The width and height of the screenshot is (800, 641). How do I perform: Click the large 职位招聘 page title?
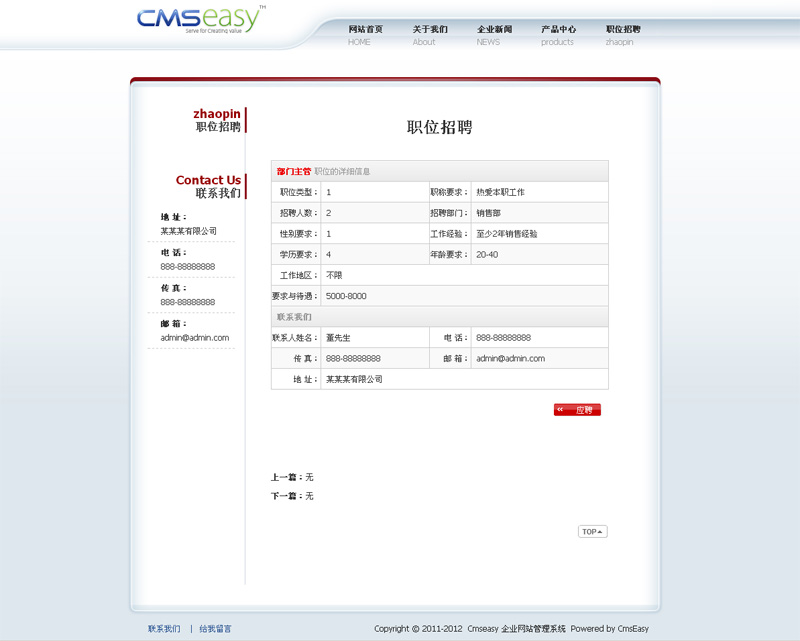439,127
